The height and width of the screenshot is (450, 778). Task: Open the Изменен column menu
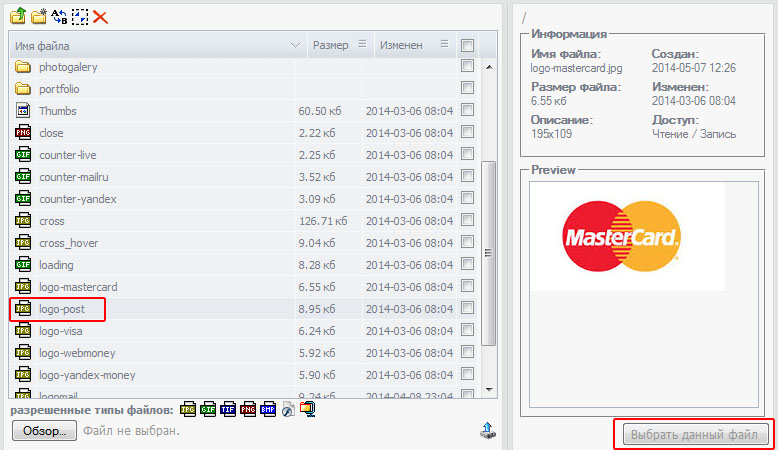(445, 45)
